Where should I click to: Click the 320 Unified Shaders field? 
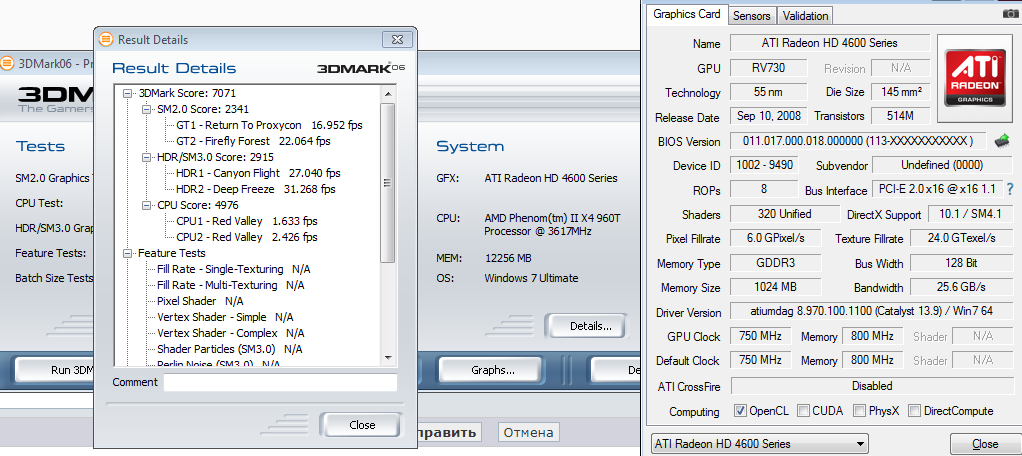pyautogui.click(x=785, y=214)
